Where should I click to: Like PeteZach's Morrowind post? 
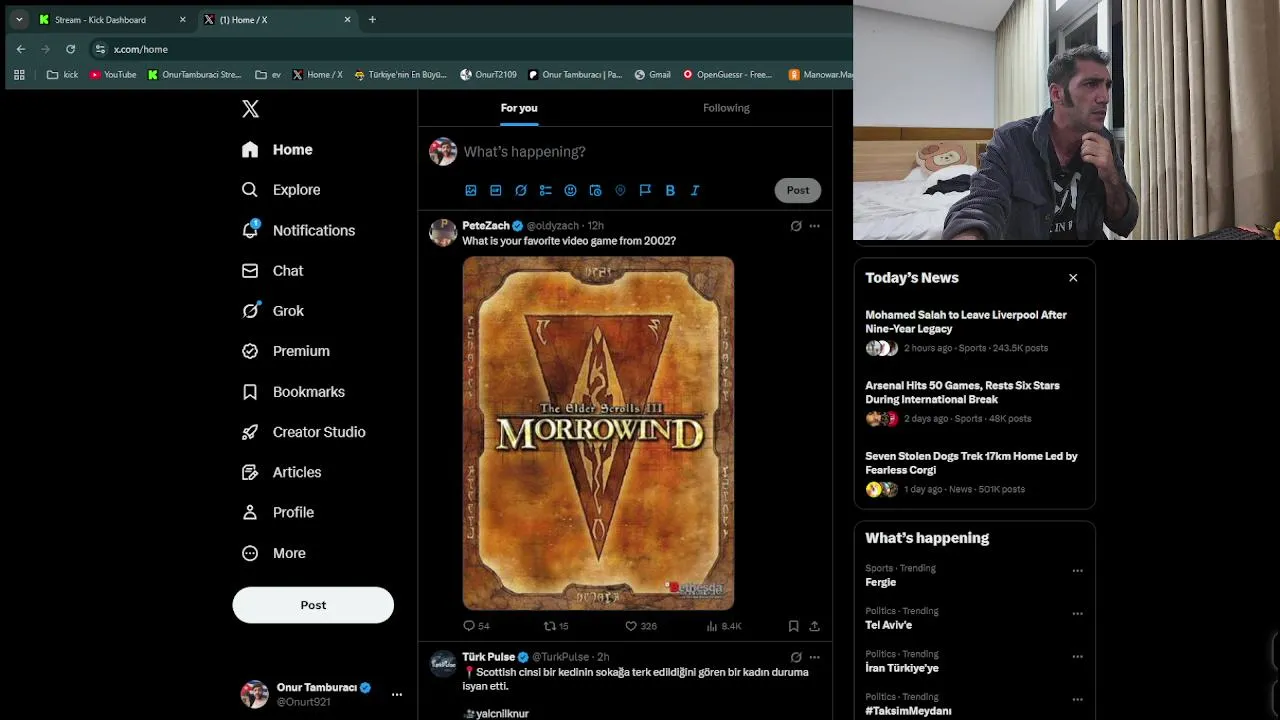pyautogui.click(x=641, y=626)
